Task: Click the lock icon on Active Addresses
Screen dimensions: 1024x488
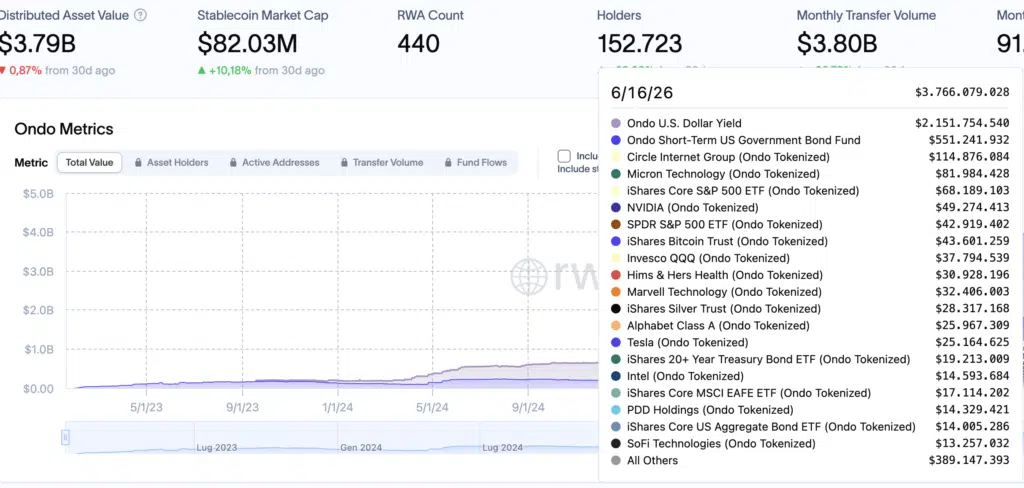Action: point(233,163)
